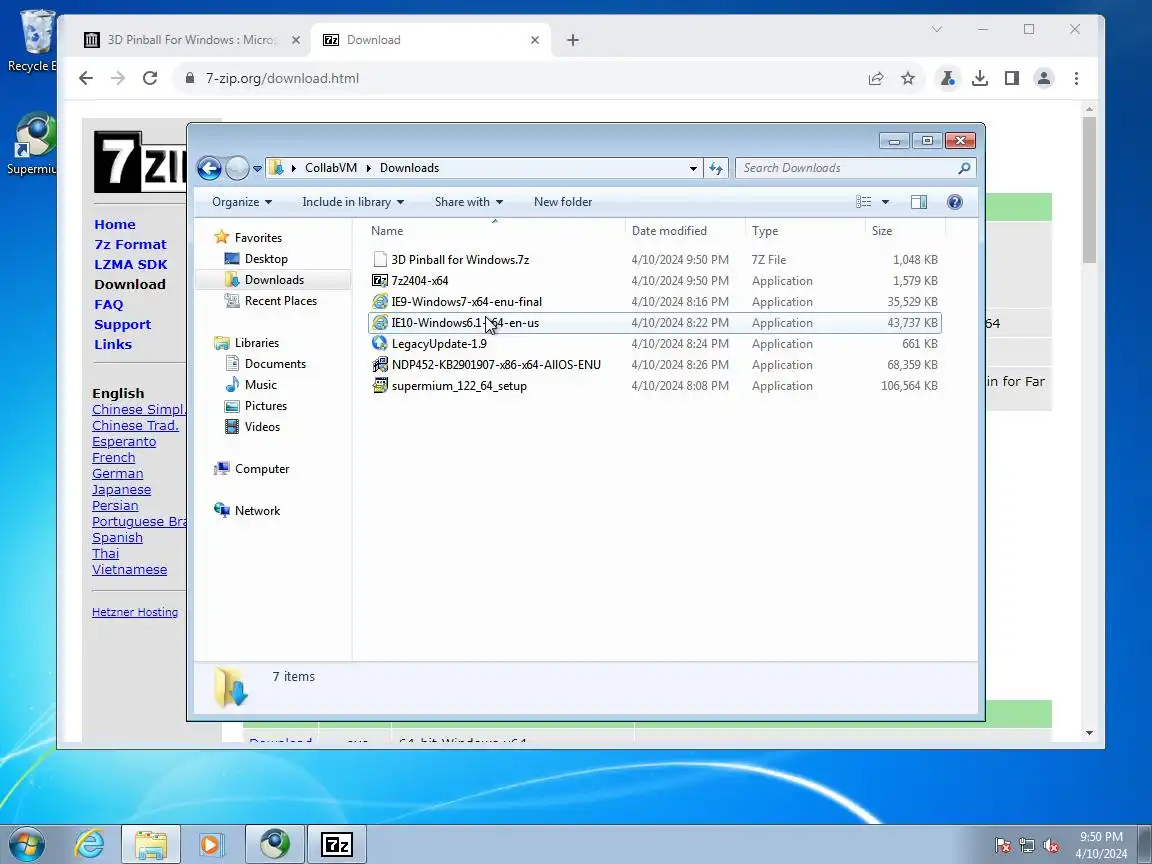Toggle the preview pane button
This screenshot has width=1152, height=864.
click(918, 202)
